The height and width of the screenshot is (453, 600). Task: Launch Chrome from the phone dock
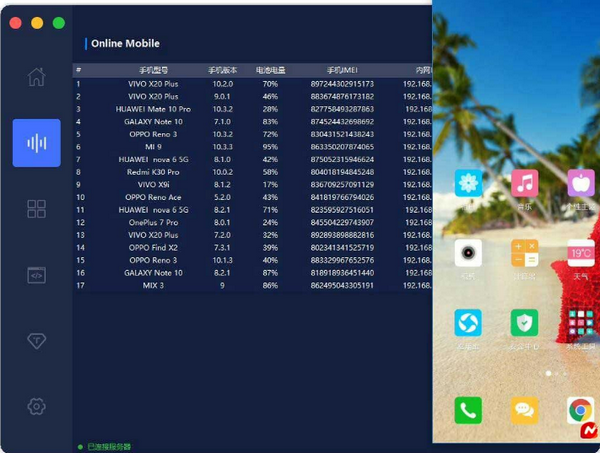pyautogui.click(x=581, y=411)
